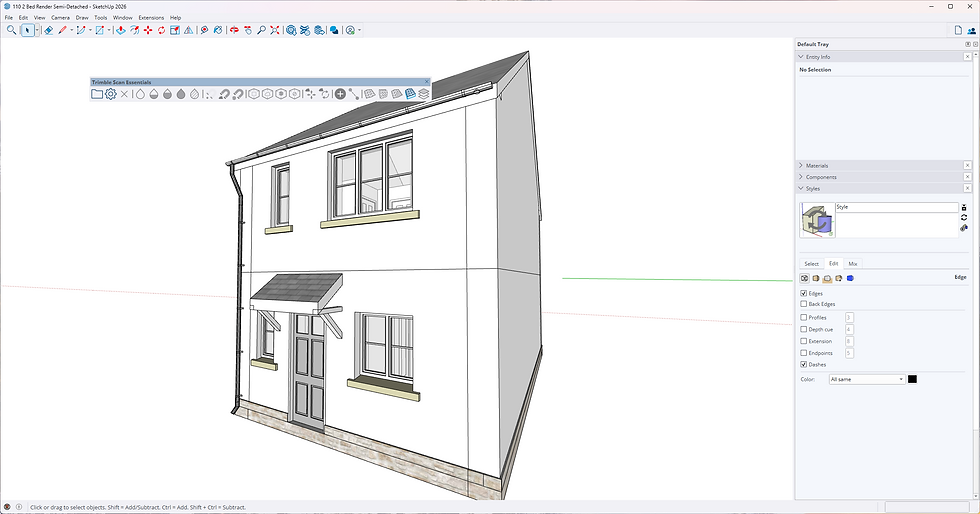Switch to the Edit tab in Styles
Image resolution: width=980 pixels, height=514 pixels.
(x=834, y=264)
